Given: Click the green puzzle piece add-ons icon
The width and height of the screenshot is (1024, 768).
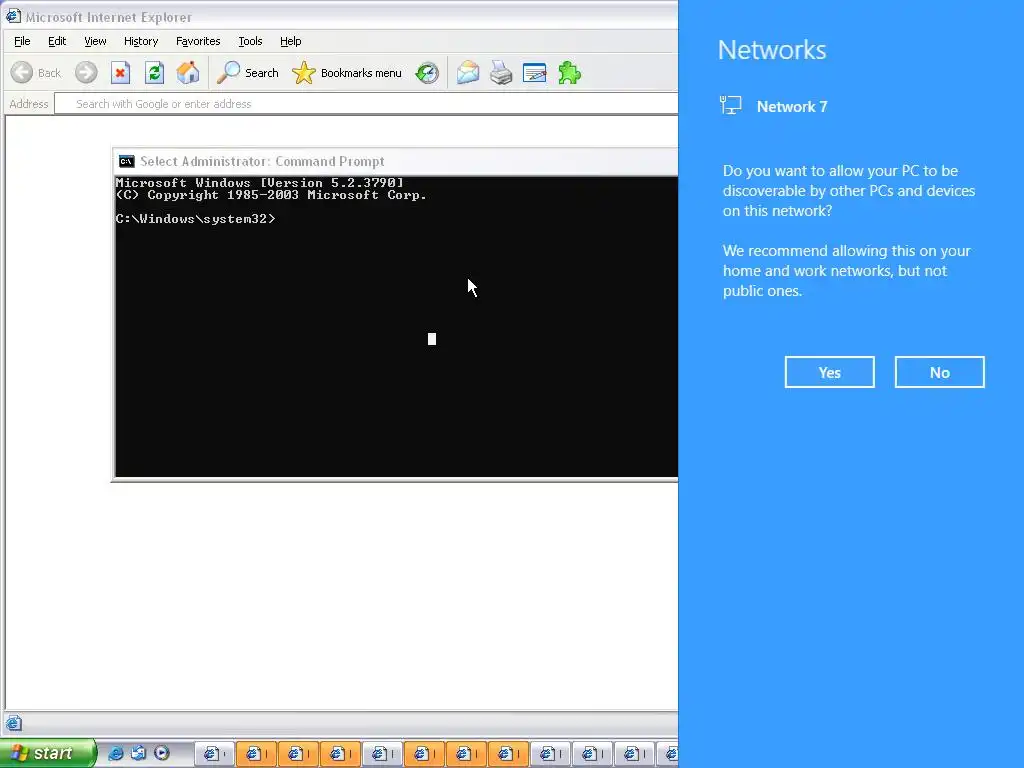Looking at the screenshot, I should pyautogui.click(x=569, y=73).
